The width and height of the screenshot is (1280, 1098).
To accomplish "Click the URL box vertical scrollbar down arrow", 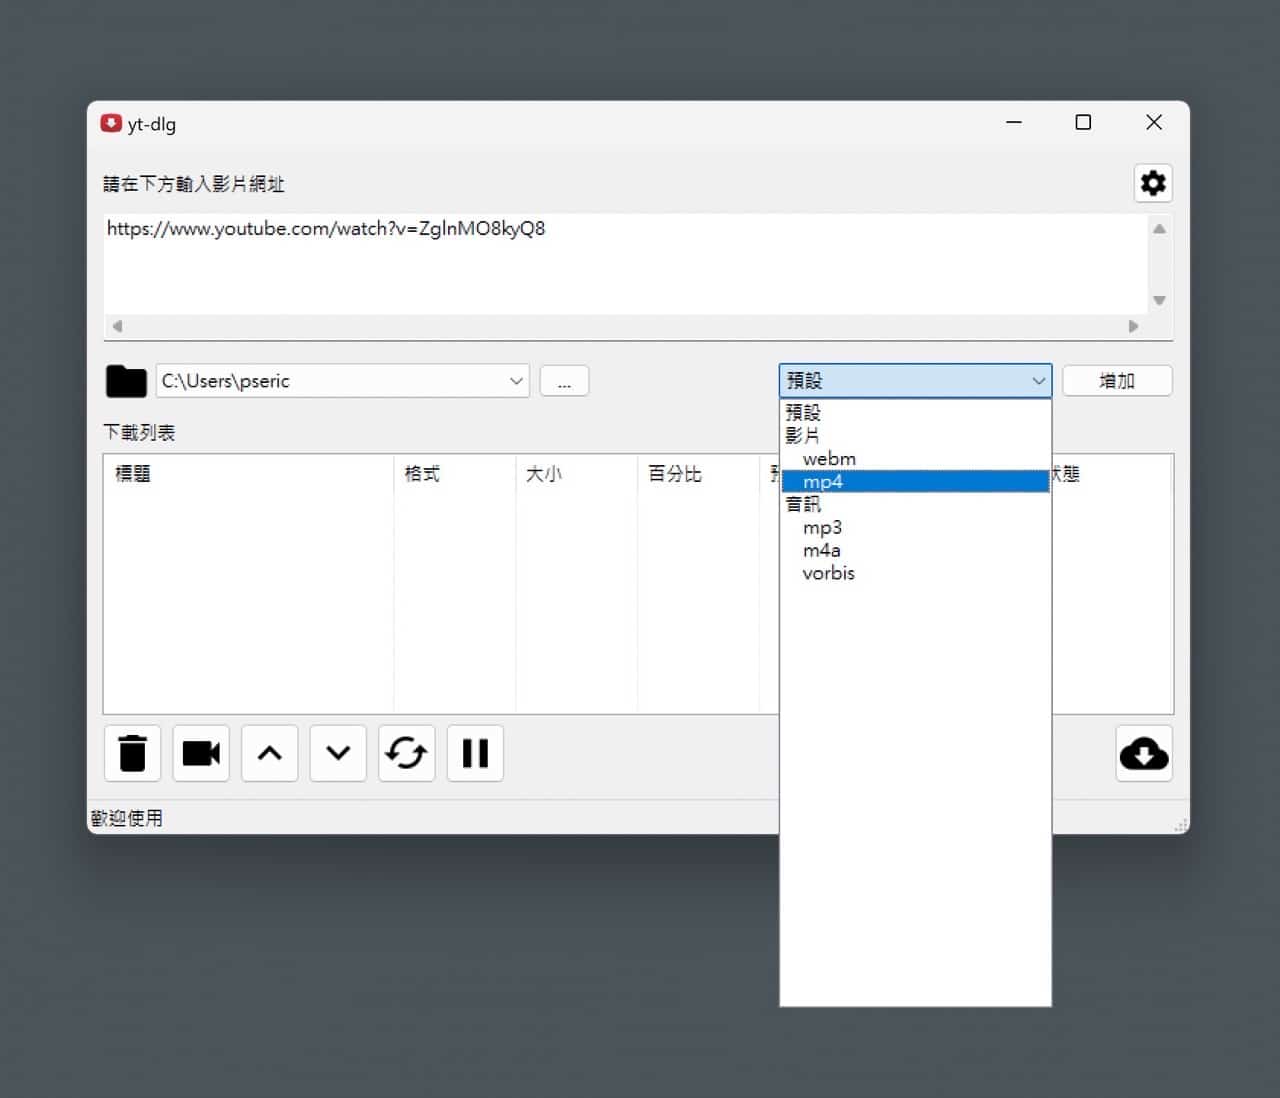I will point(1159,300).
